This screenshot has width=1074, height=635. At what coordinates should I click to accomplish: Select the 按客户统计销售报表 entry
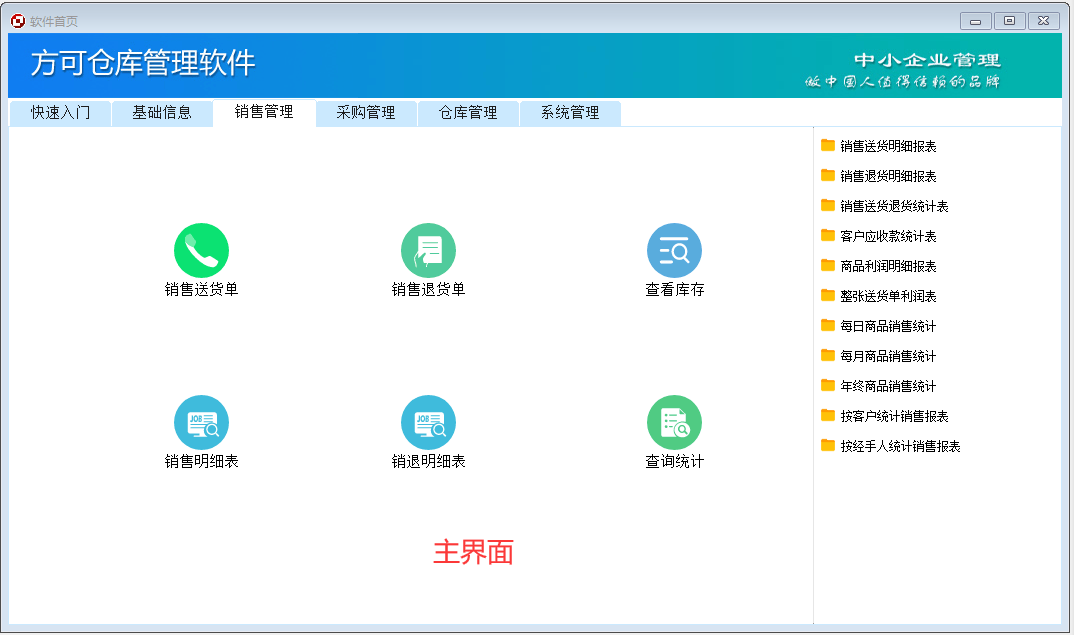click(x=894, y=416)
